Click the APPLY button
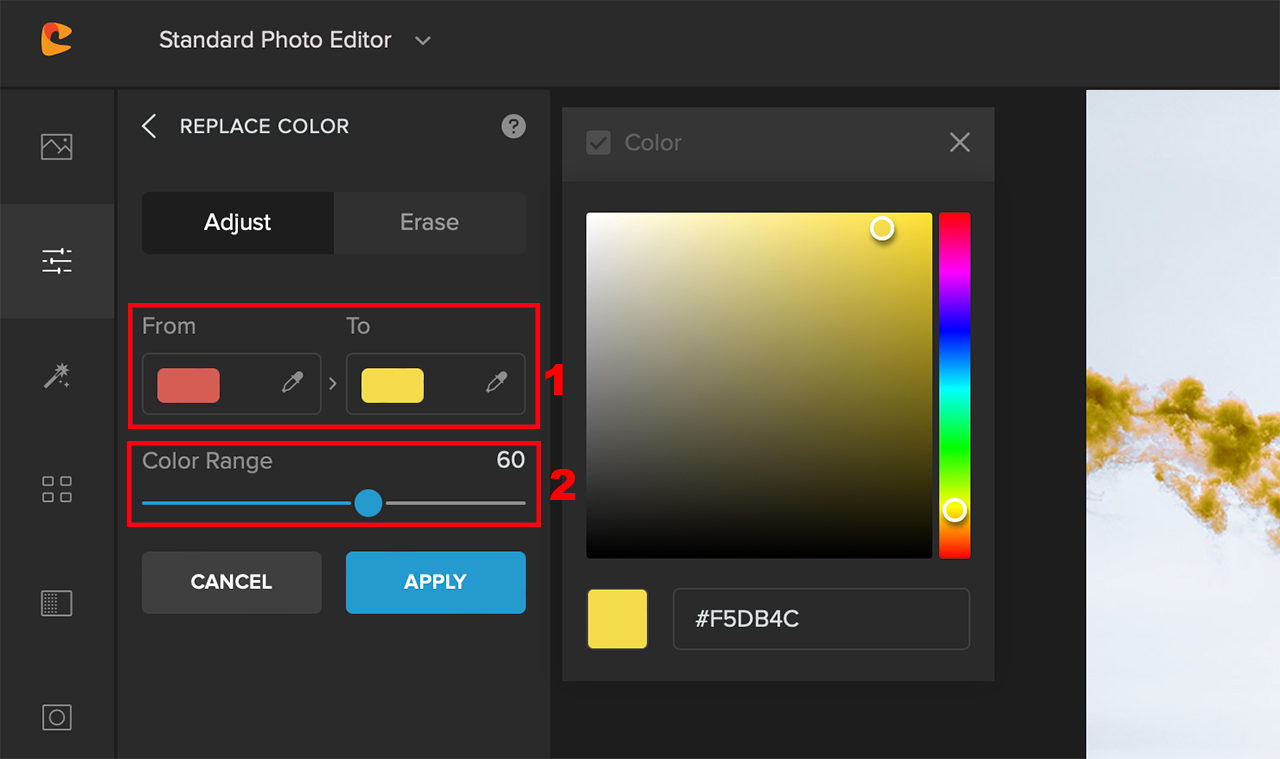 (435, 582)
